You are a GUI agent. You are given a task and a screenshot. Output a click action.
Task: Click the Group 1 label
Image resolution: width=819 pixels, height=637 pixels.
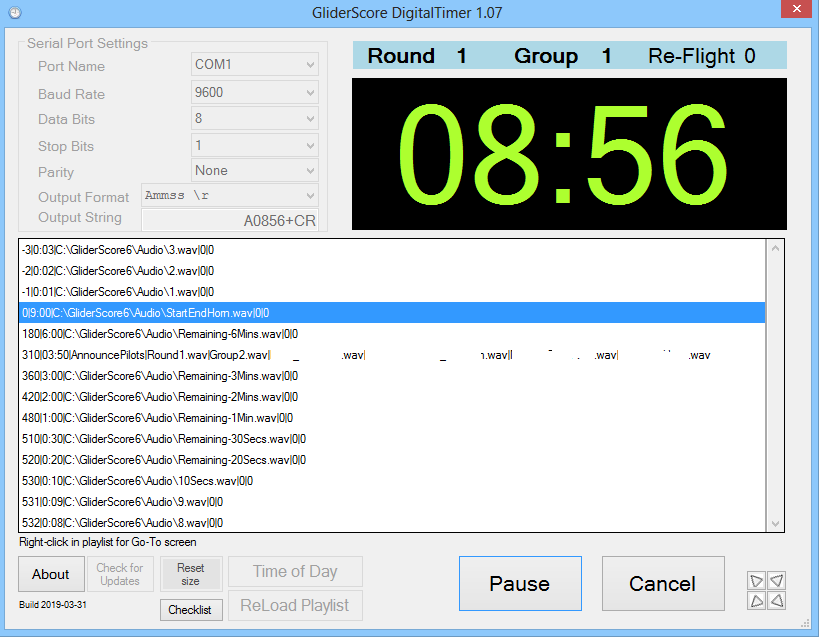click(x=563, y=56)
